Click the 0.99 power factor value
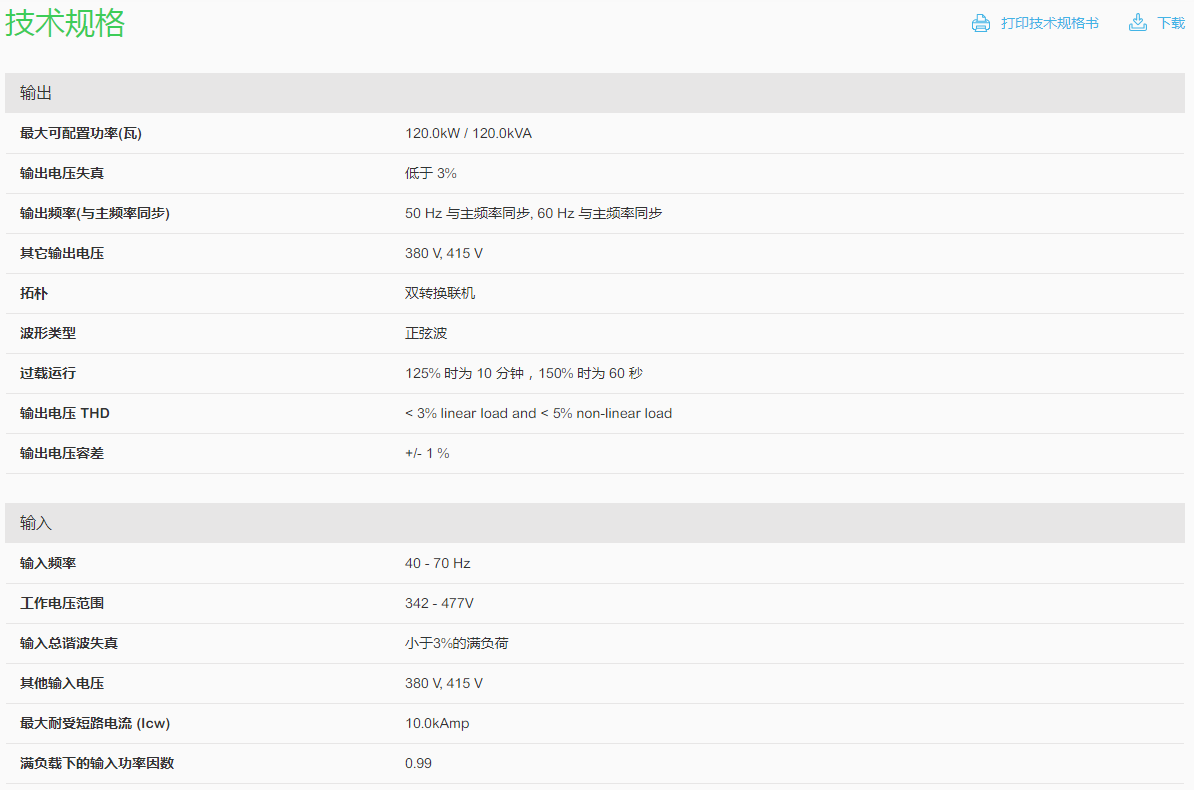The width and height of the screenshot is (1194, 790). 418,763
